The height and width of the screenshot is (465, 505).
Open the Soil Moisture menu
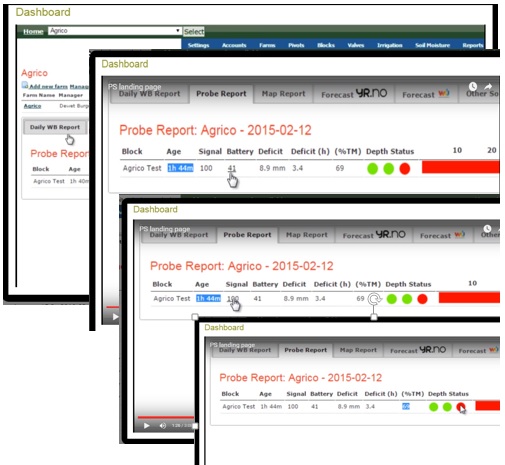click(x=432, y=45)
